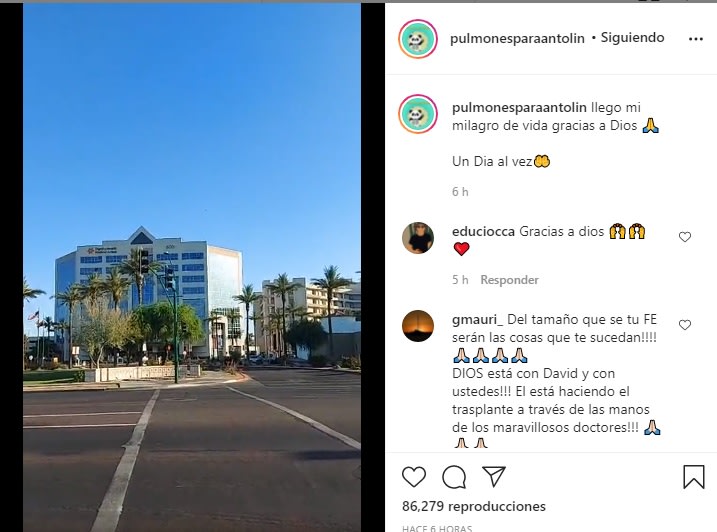This screenshot has width=717, height=532.
Task: Click Siguiendo to manage following
Action: pyautogui.click(x=632, y=38)
